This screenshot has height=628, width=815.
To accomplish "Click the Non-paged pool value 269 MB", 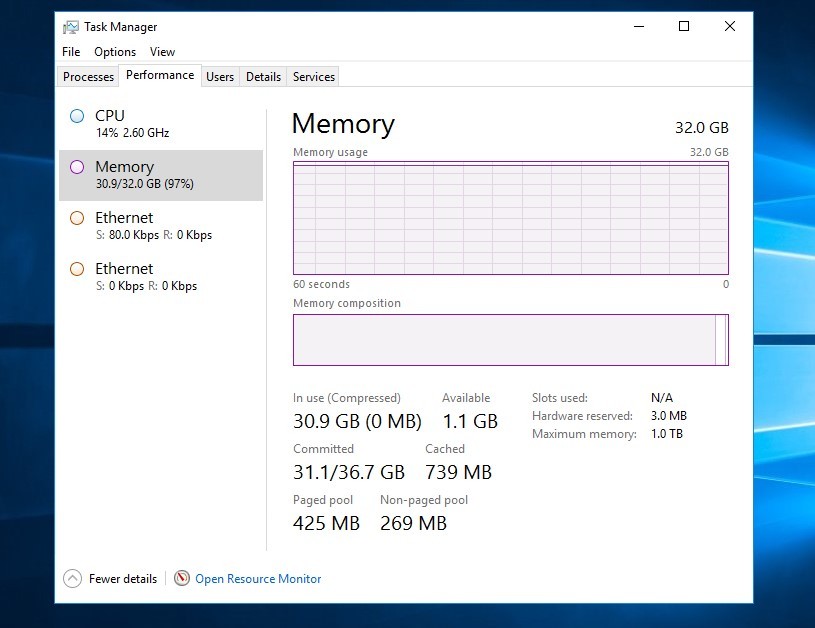I will [413, 523].
